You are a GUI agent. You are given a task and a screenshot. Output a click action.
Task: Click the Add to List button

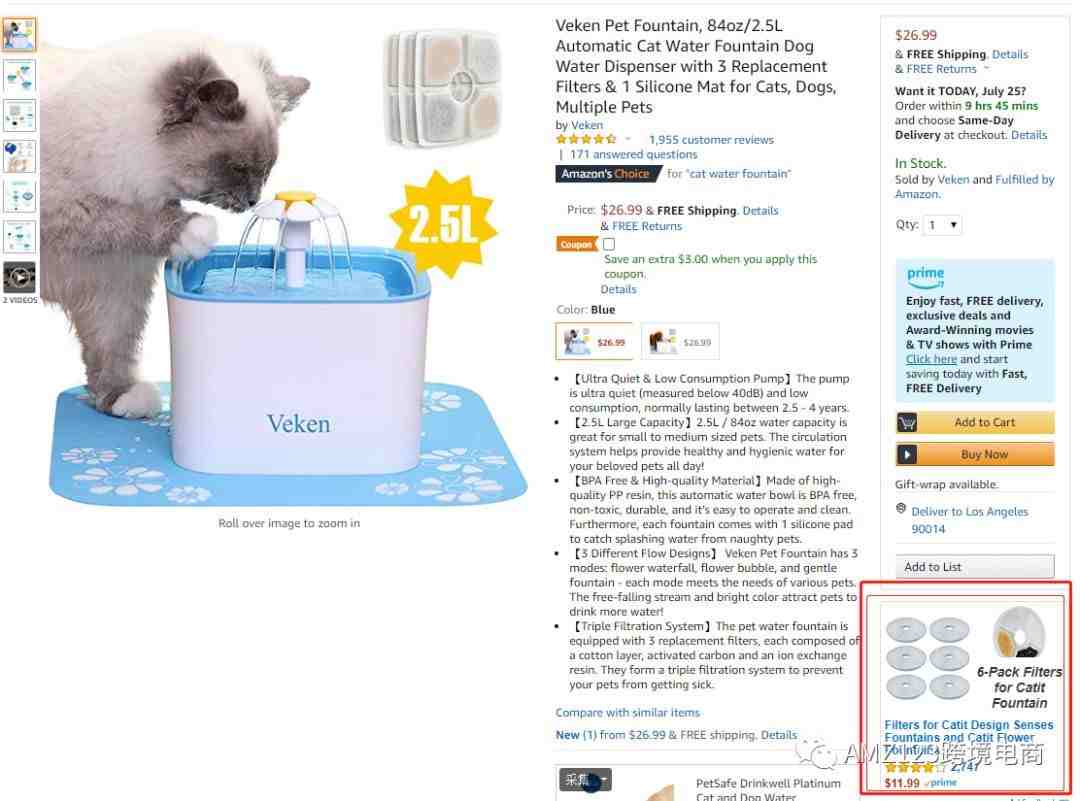pos(975,567)
